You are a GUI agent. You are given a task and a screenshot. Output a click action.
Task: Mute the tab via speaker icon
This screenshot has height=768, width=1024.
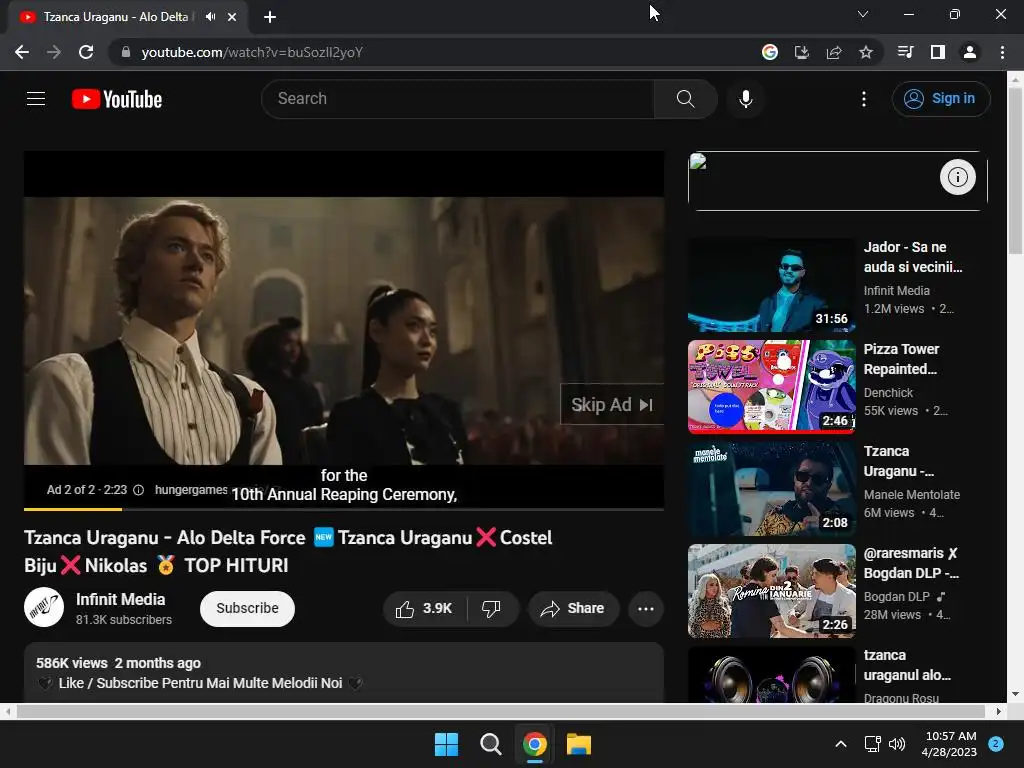coord(210,17)
